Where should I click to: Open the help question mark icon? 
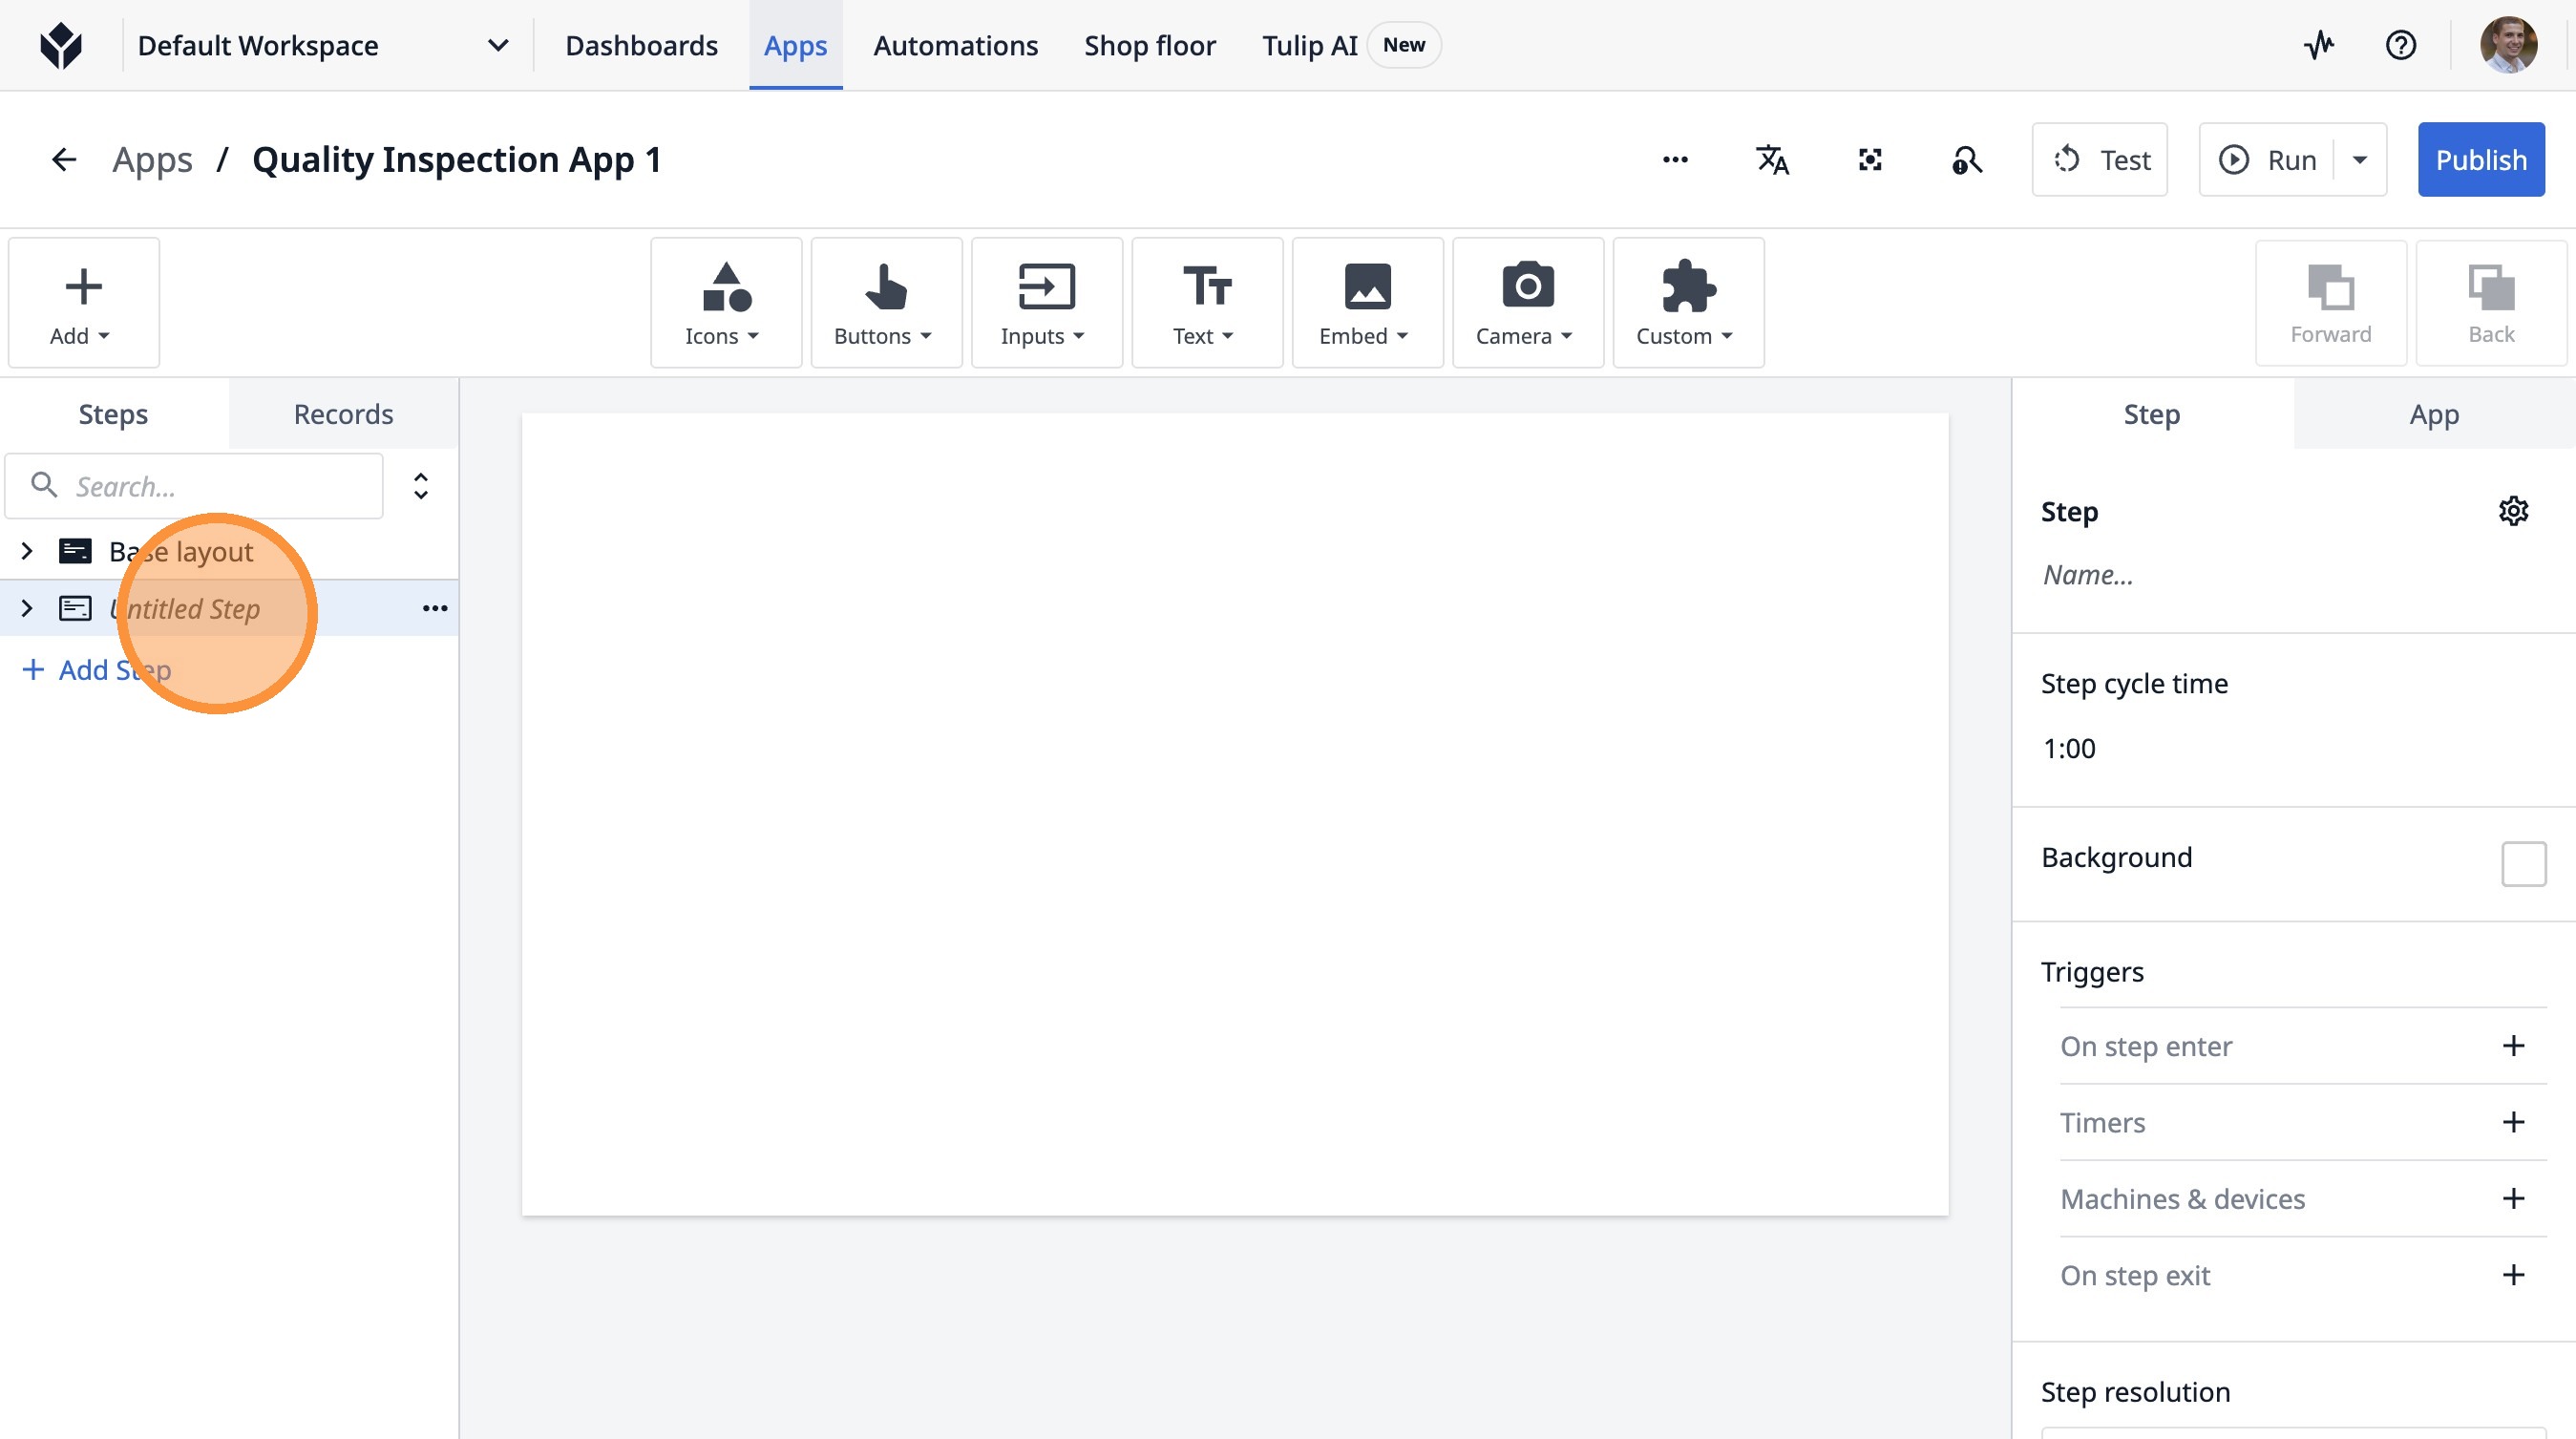pos(2400,45)
